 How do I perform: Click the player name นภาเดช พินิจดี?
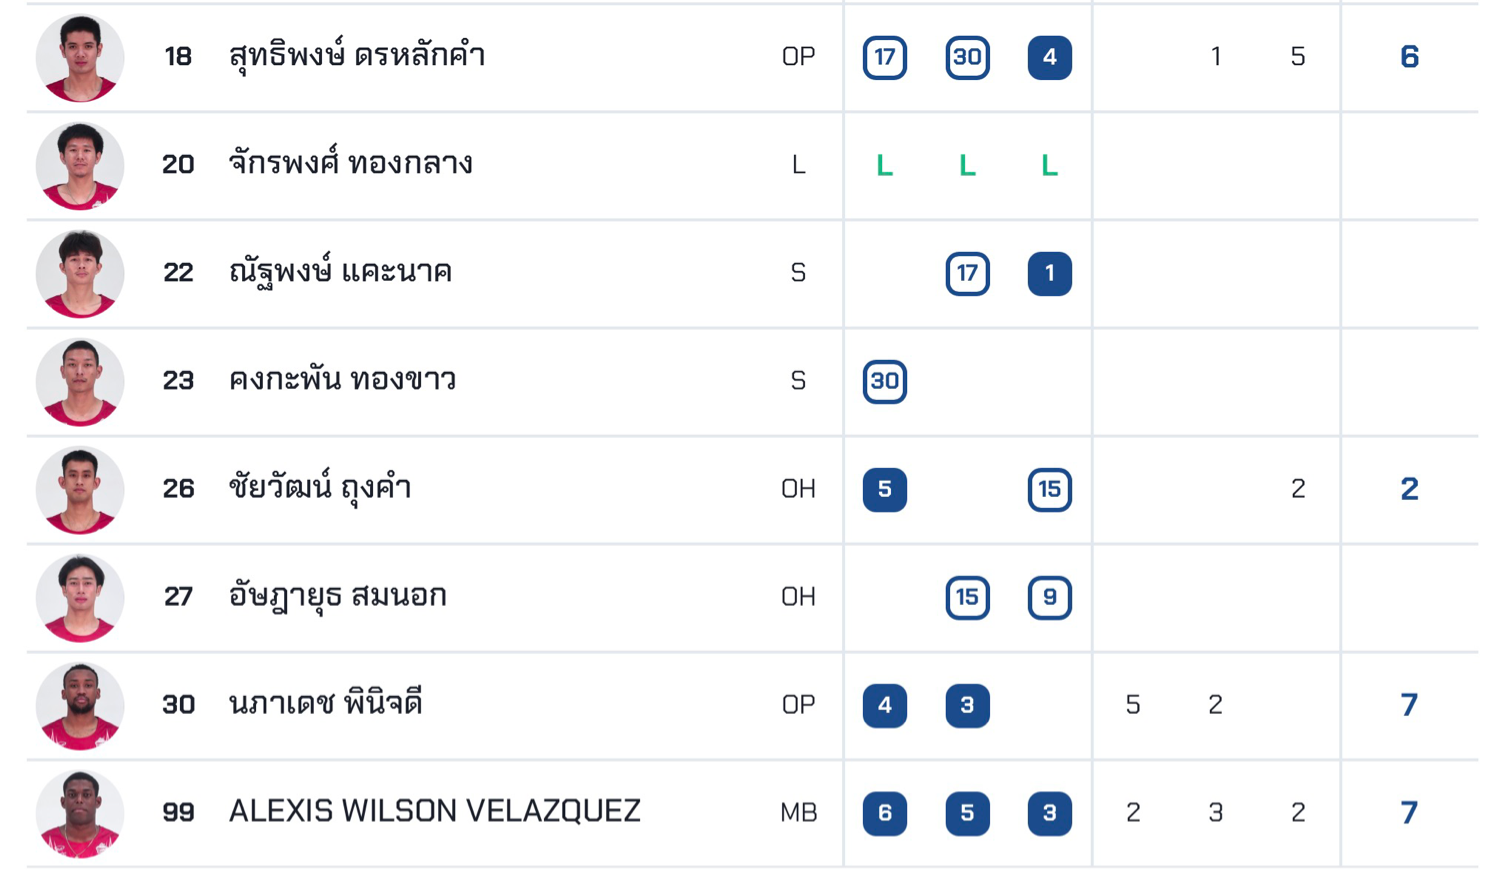326,704
